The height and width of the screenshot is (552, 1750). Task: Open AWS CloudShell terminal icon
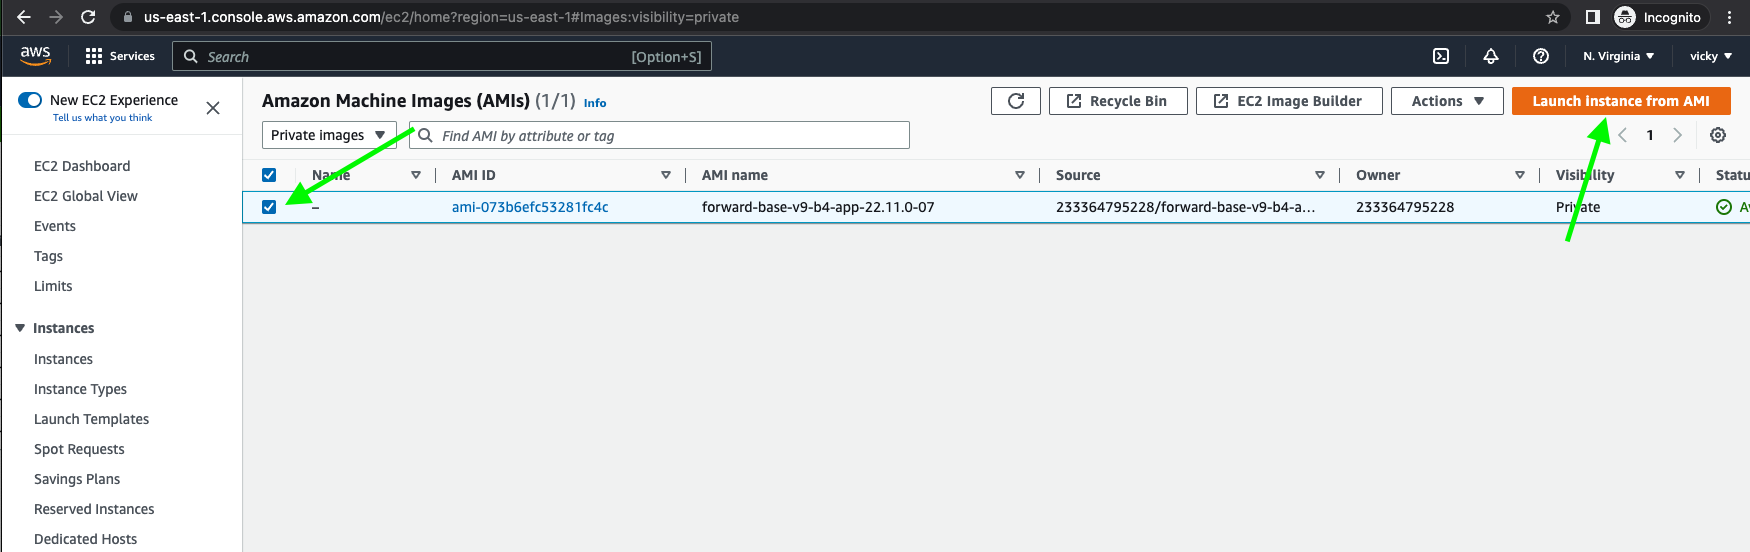point(1441,56)
